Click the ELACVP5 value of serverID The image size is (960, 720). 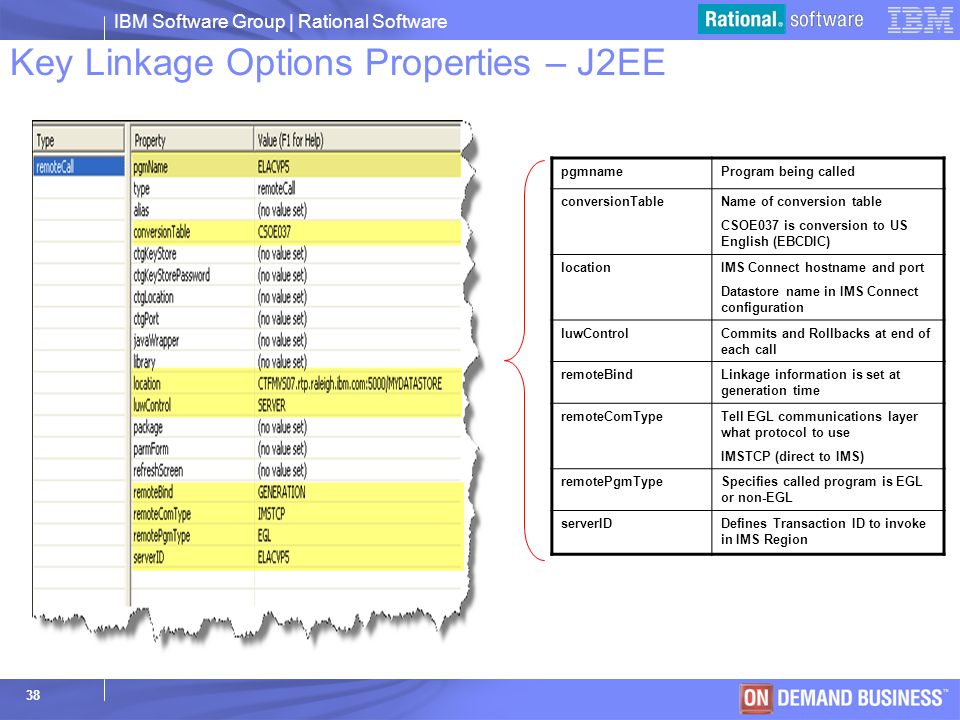[273, 557]
